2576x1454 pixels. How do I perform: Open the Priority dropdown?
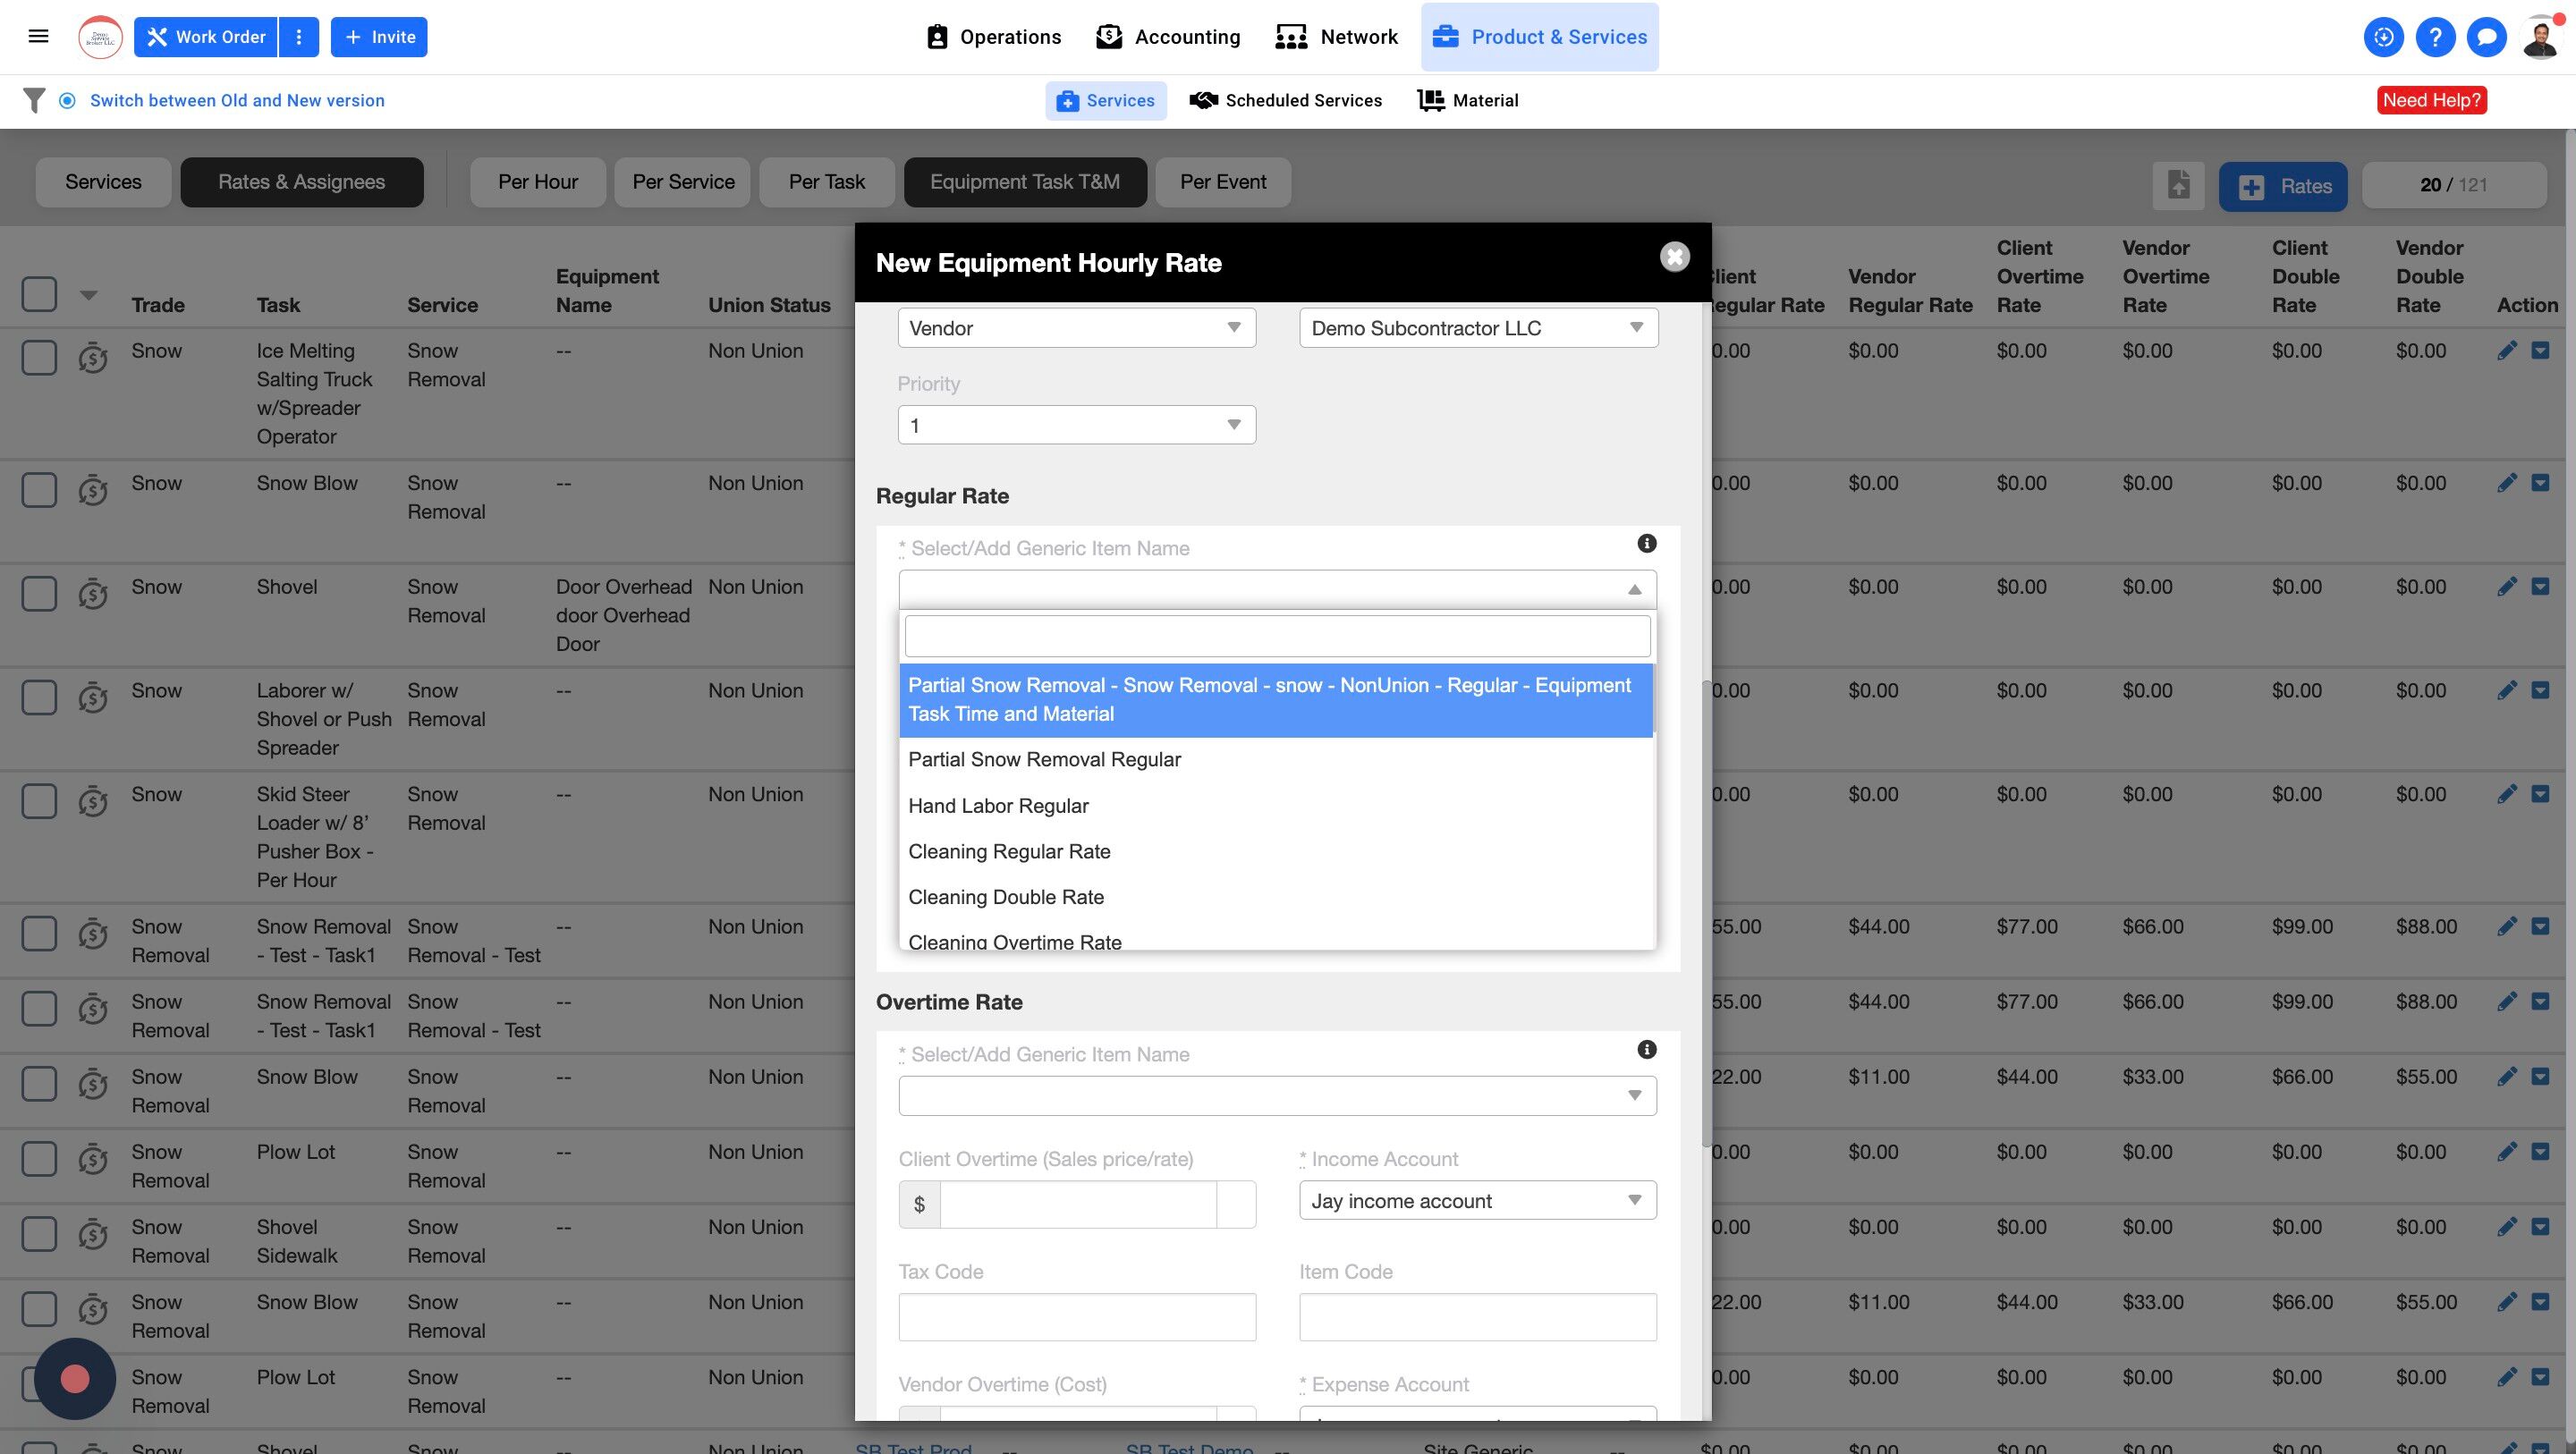point(1076,425)
